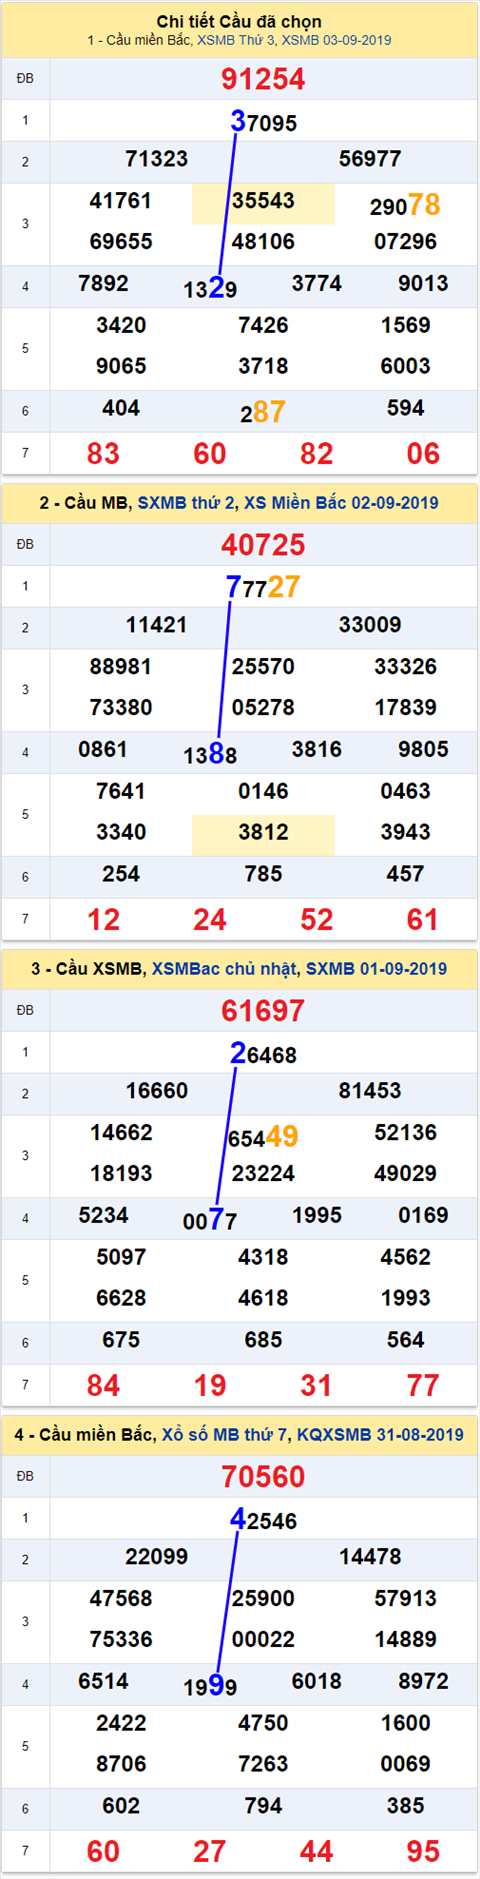Click number 65449 with orange digits
Image resolution: width=480 pixels, height=1879 pixels.
pyautogui.click(x=263, y=1137)
